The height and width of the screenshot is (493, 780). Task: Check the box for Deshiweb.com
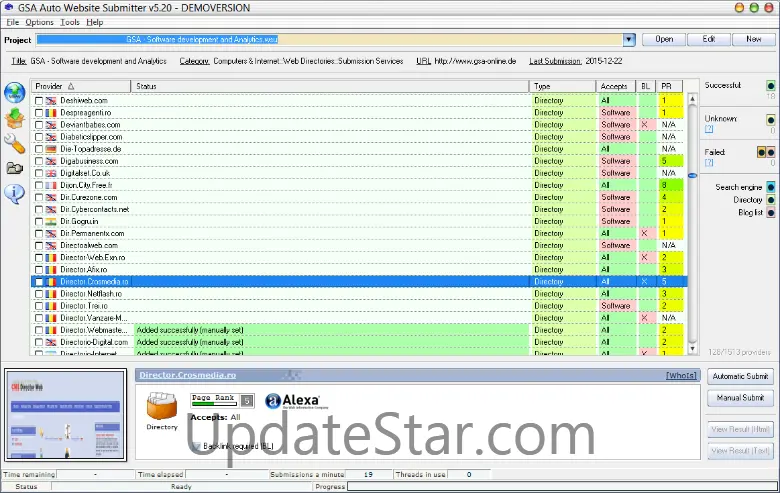[39, 100]
